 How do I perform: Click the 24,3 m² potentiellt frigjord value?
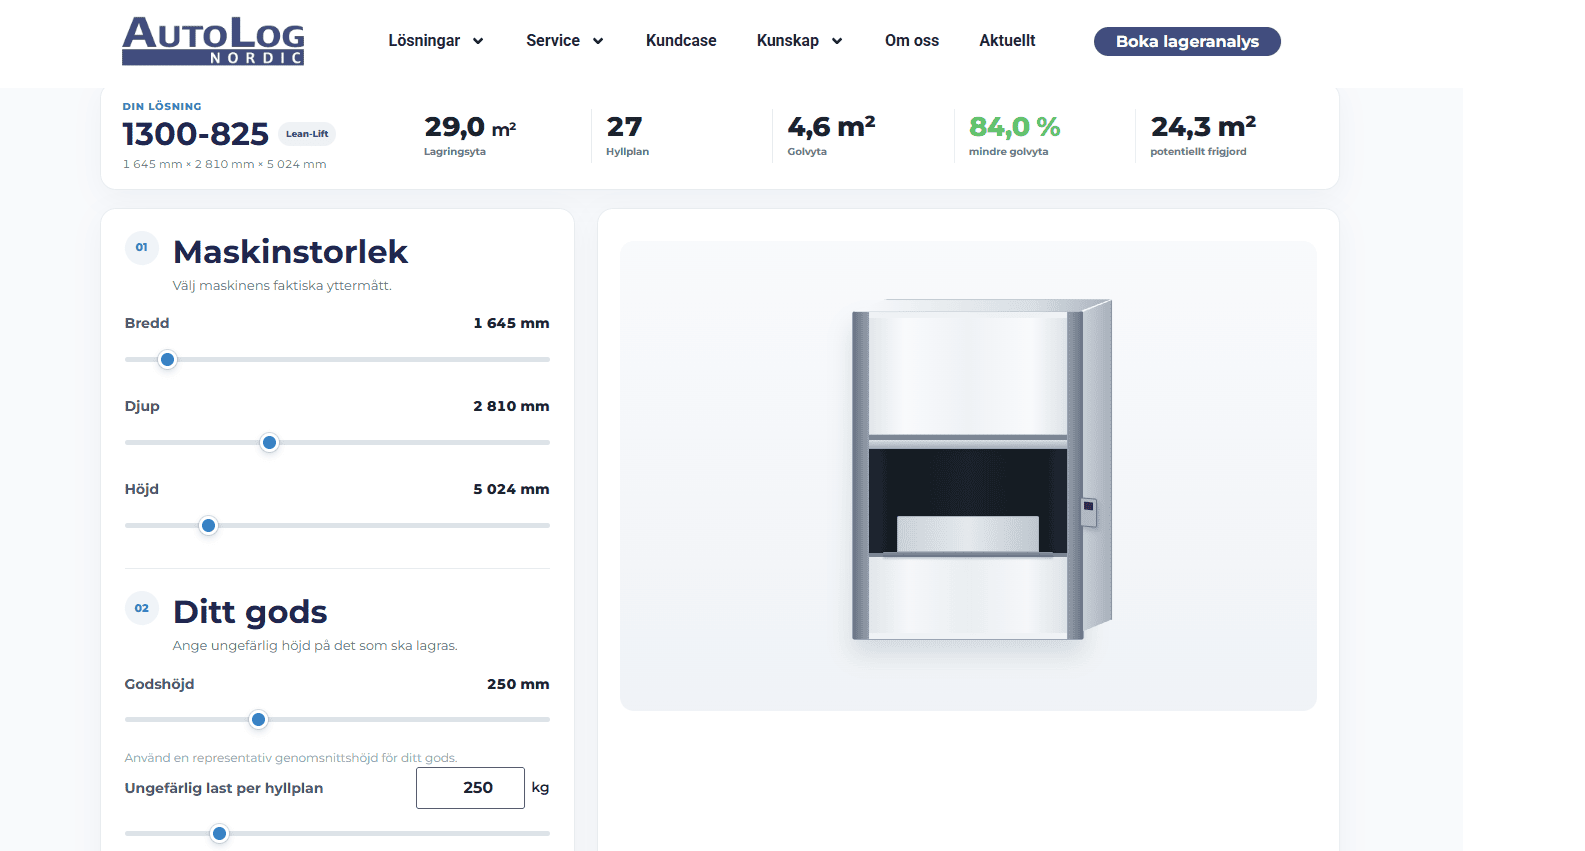[1203, 128]
